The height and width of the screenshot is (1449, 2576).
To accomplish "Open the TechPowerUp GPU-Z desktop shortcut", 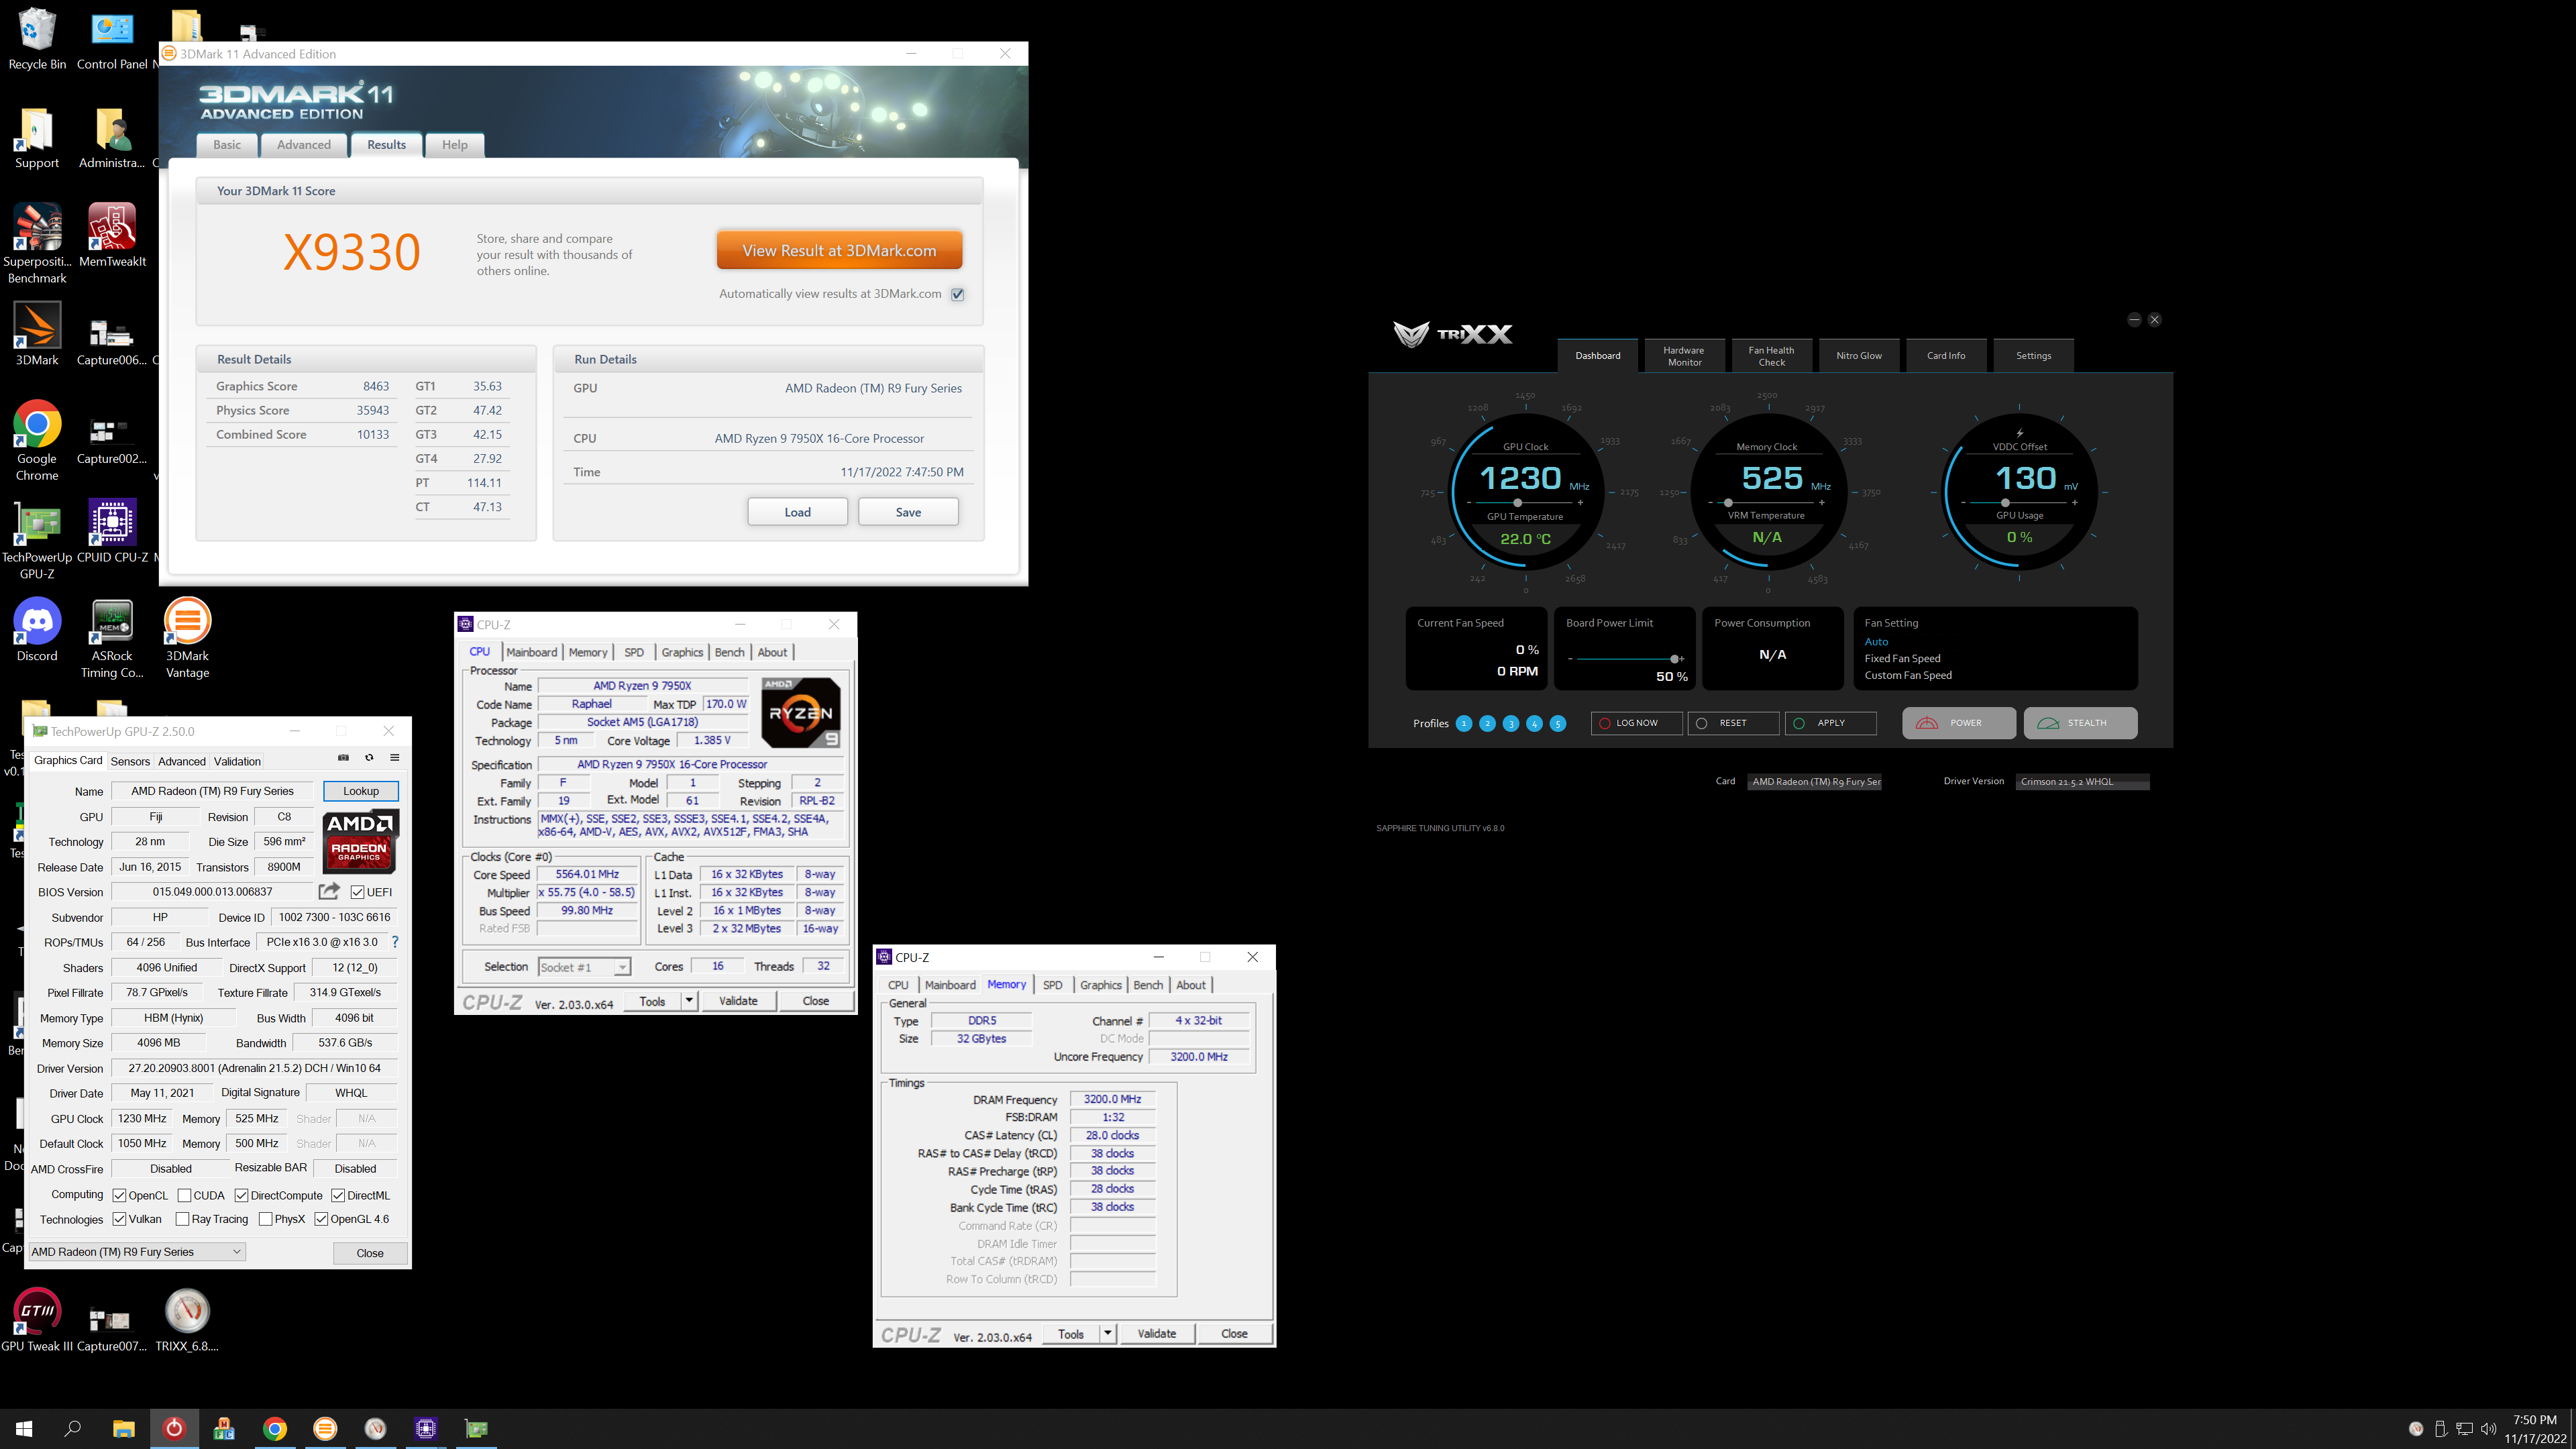I will [37, 539].
